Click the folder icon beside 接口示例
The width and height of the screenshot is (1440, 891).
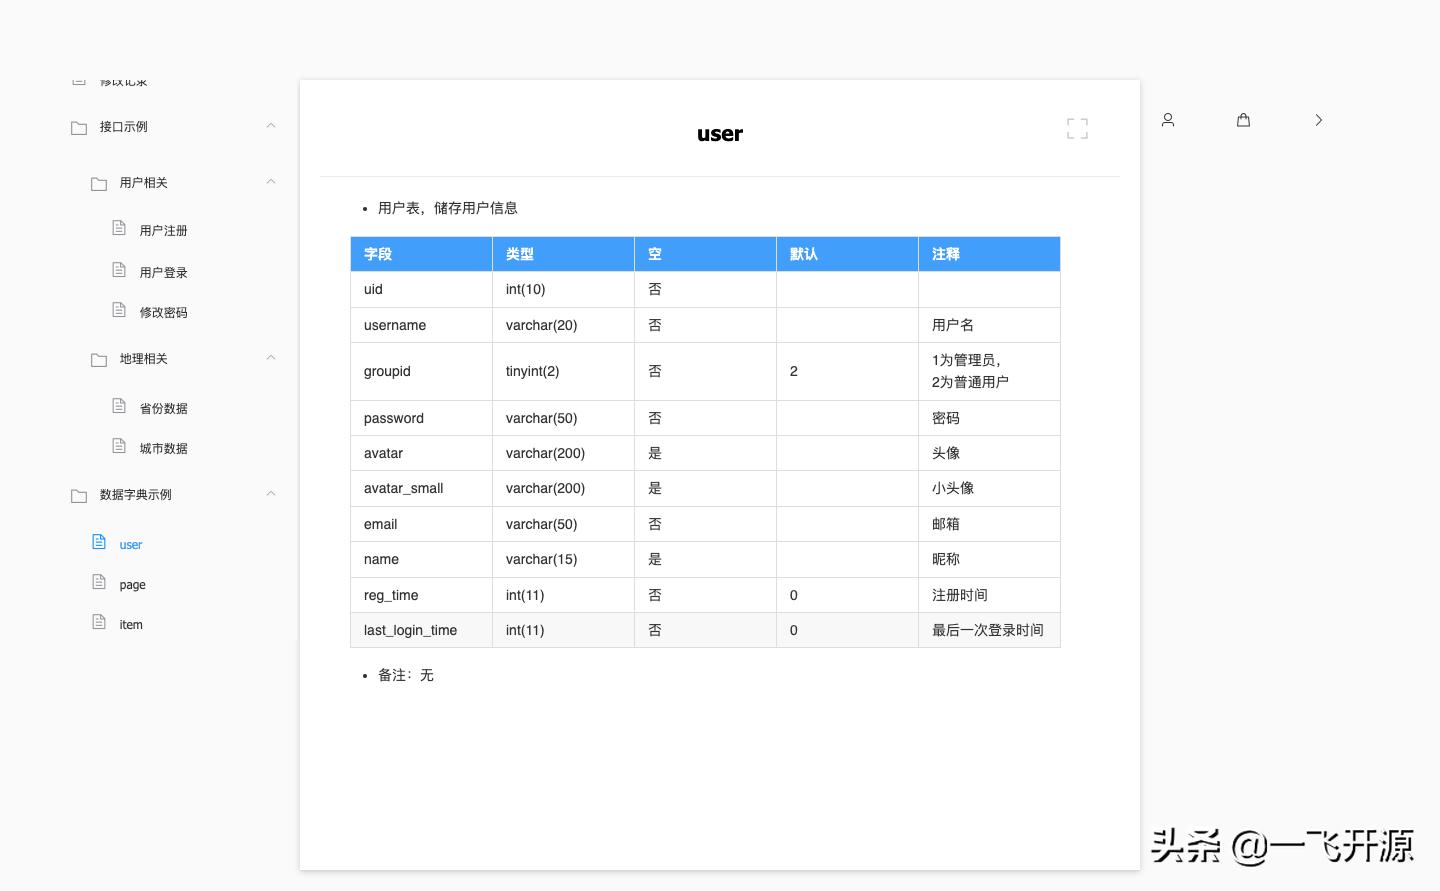tap(79, 127)
